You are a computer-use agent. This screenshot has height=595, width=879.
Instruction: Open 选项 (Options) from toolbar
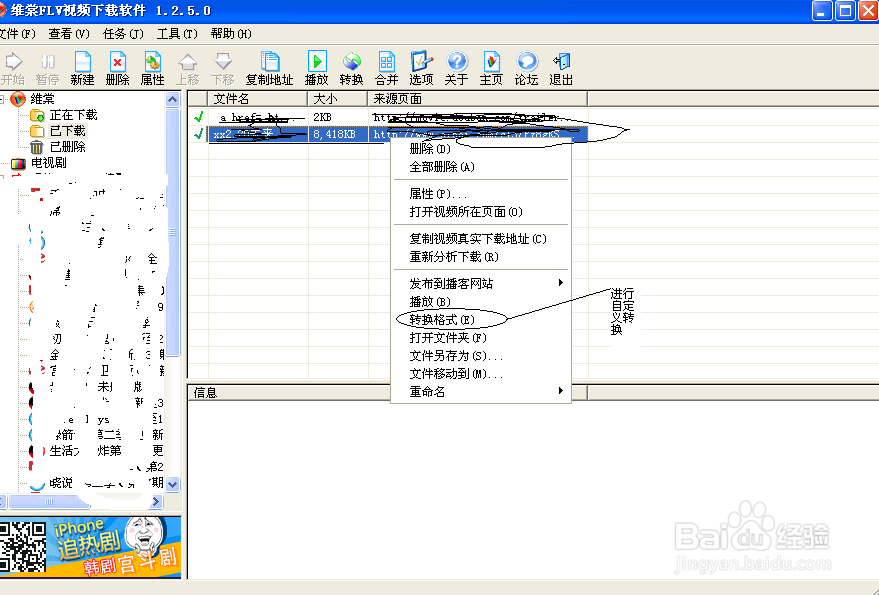pos(422,68)
